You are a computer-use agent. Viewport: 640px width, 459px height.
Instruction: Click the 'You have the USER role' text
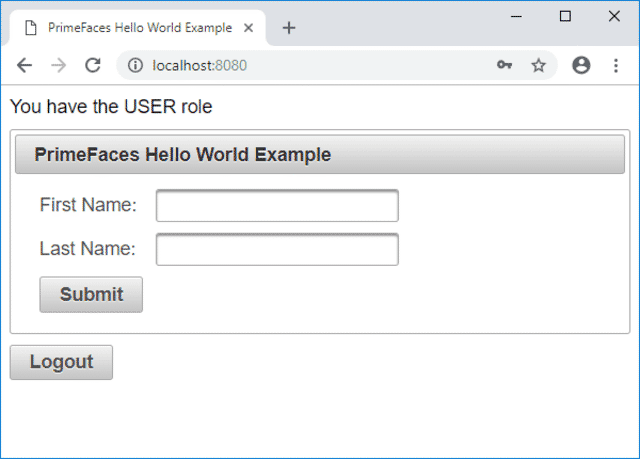point(111,106)
